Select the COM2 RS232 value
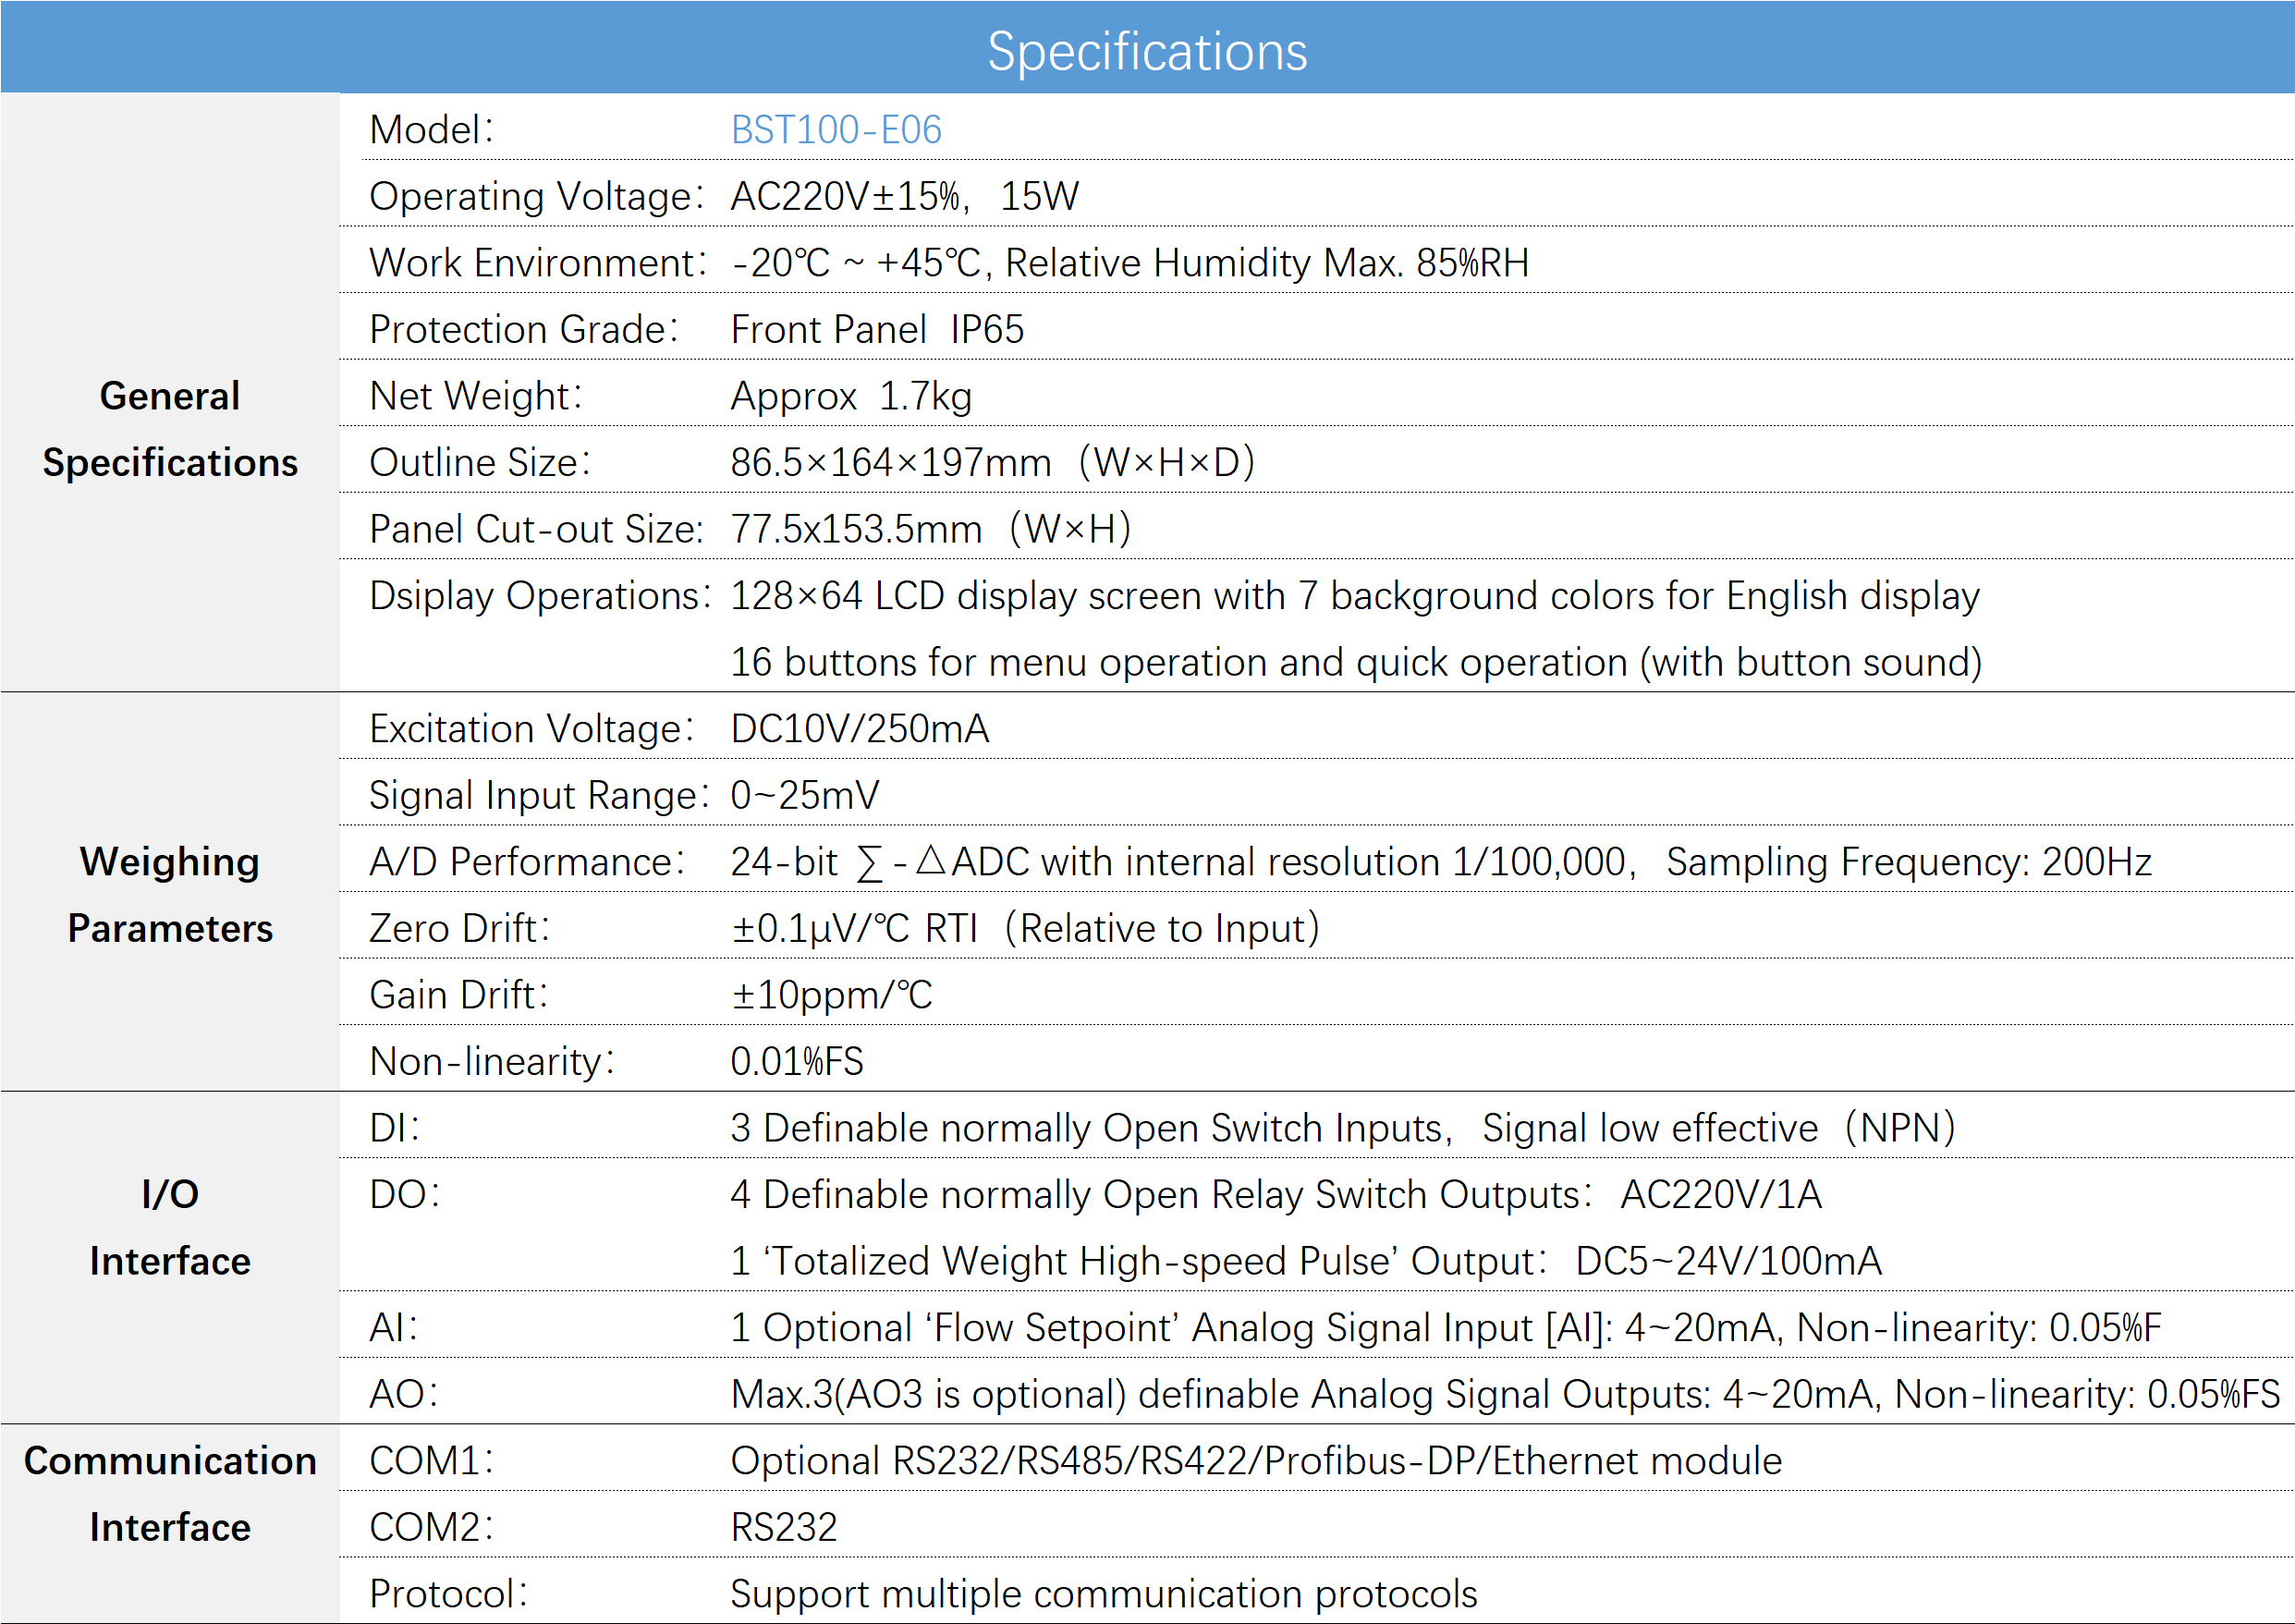This screenshot has height=1624, width=2295. [x=784, y=1527]
